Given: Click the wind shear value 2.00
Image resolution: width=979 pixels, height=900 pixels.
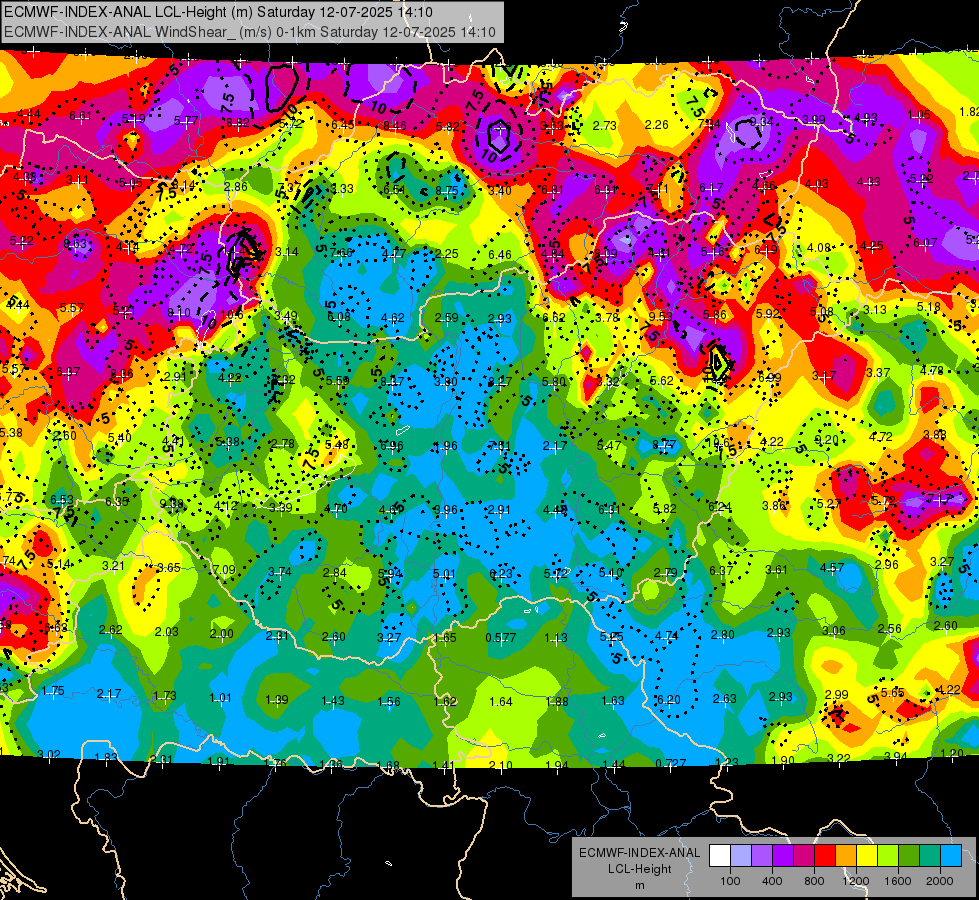Looking at the screenshot, I should (x=222, y=633).
